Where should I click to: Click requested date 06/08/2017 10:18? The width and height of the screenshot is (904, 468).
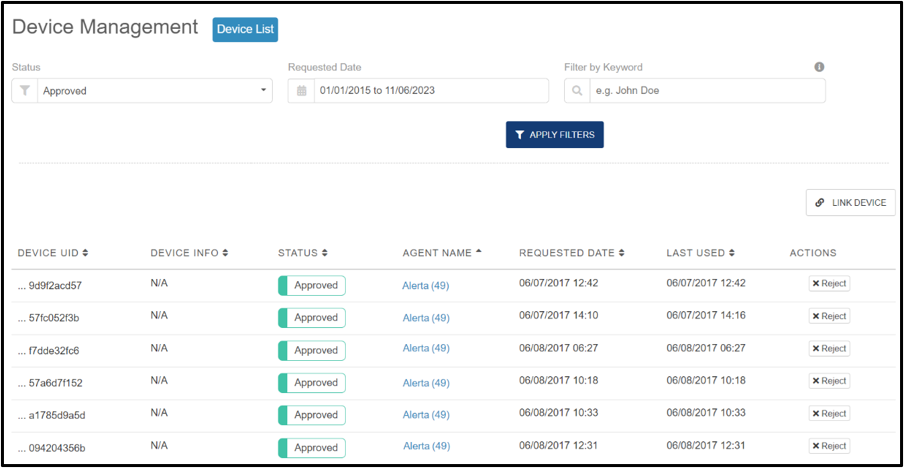[x=559, y=380]
